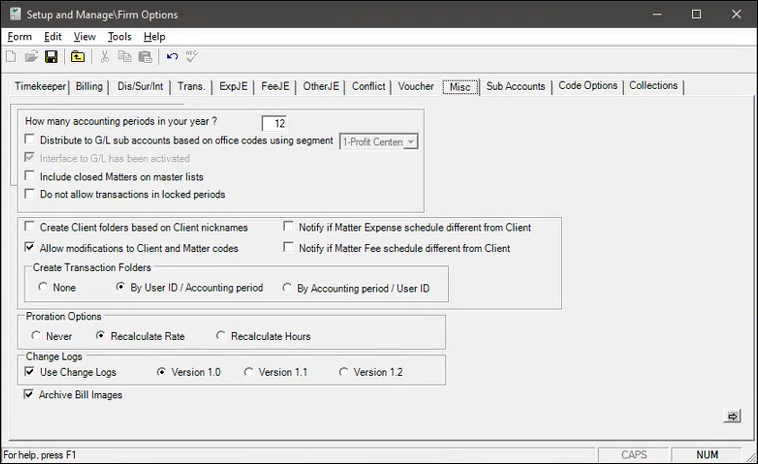758x464 pixels.
Task: Click the Paste clipboard icon
Action: (145, 57)
